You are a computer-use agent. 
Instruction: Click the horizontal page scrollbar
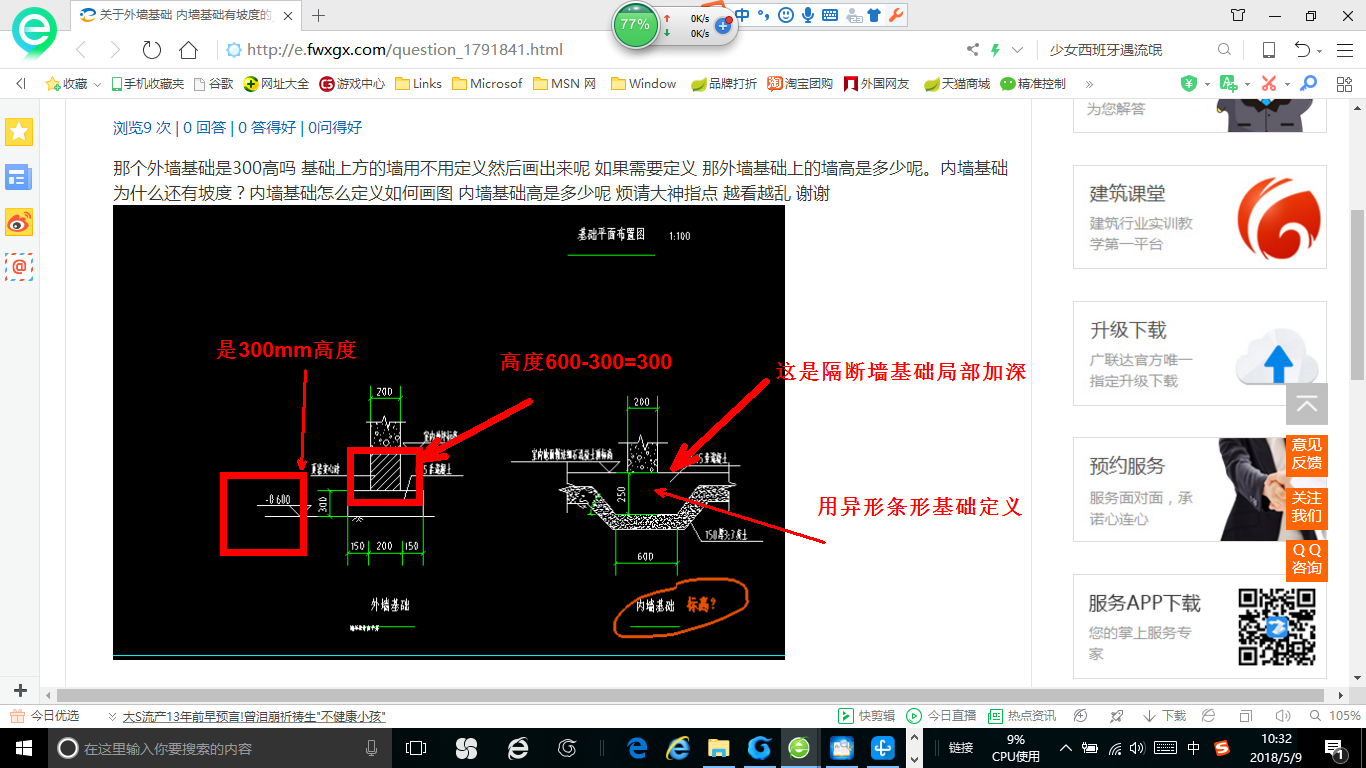point(690,695)
